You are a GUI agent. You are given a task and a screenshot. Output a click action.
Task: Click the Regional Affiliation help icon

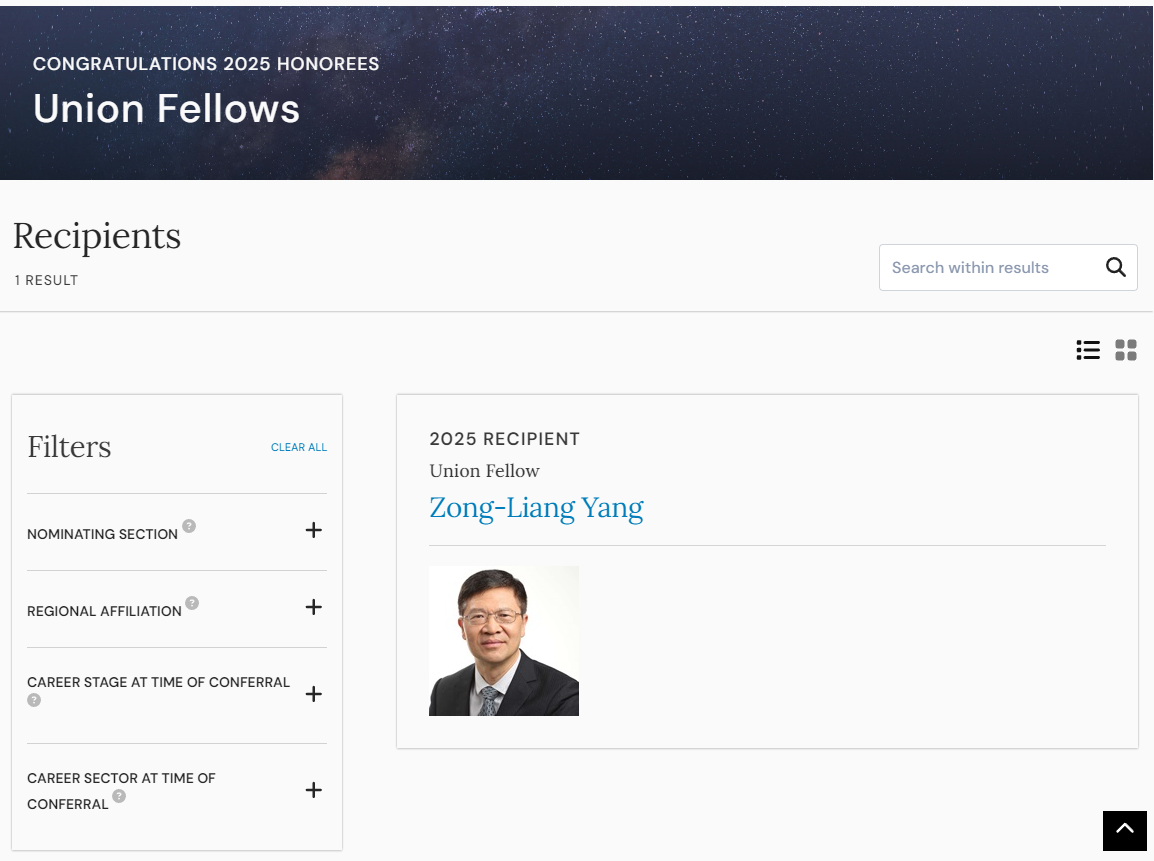tap(192, 603)
